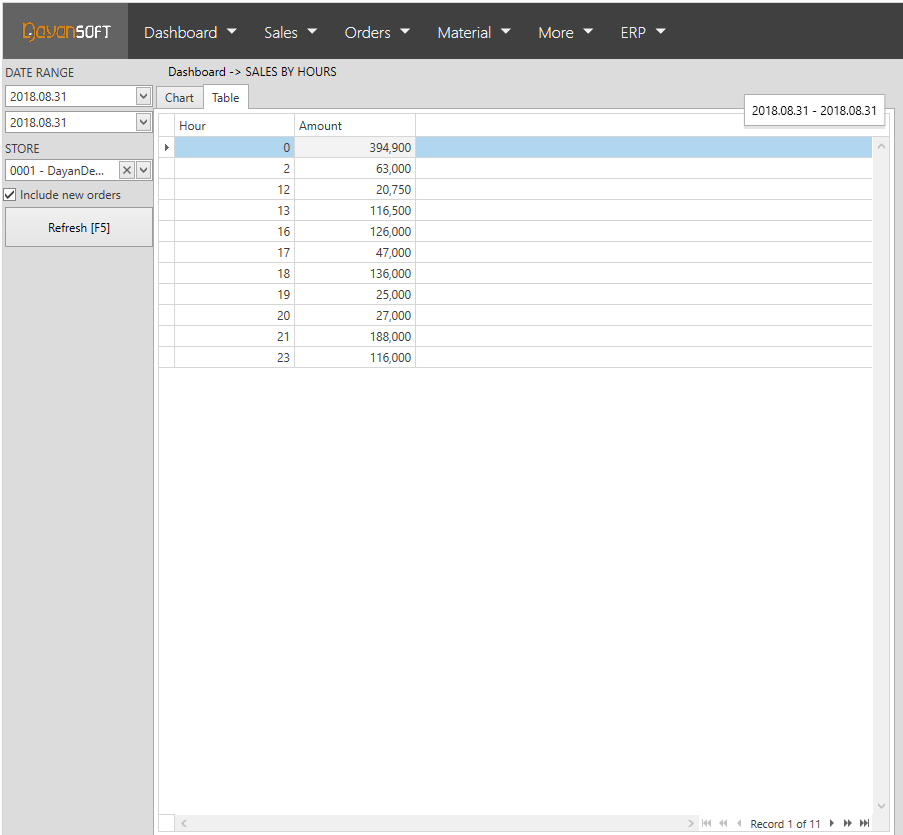Open the Material menu
This screenshot has height=835, width=903.
[474, 32]
